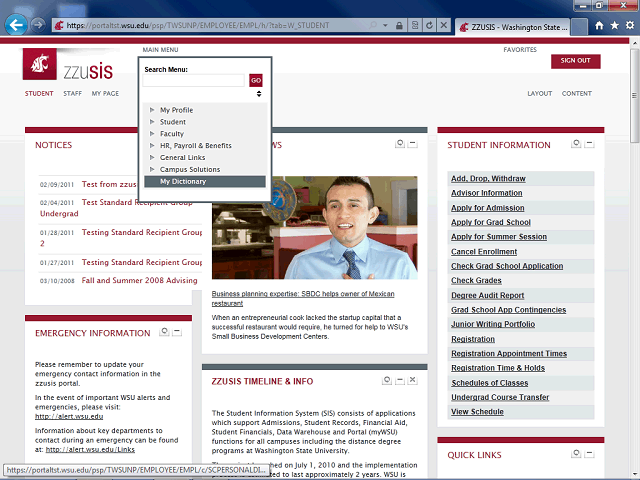The width and height of the screenshot is (640, 480).
Task: Open the alert.wsu.edu/Links link
Action: point(90,449)
